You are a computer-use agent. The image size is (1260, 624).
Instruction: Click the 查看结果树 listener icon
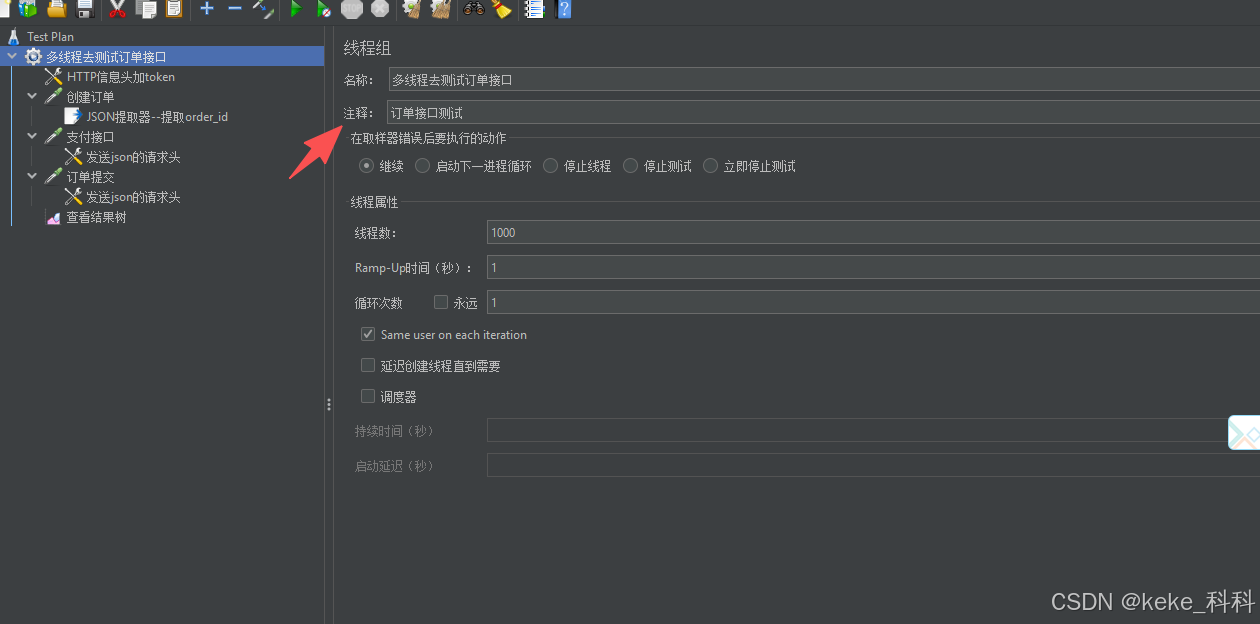tap(54, 218)
